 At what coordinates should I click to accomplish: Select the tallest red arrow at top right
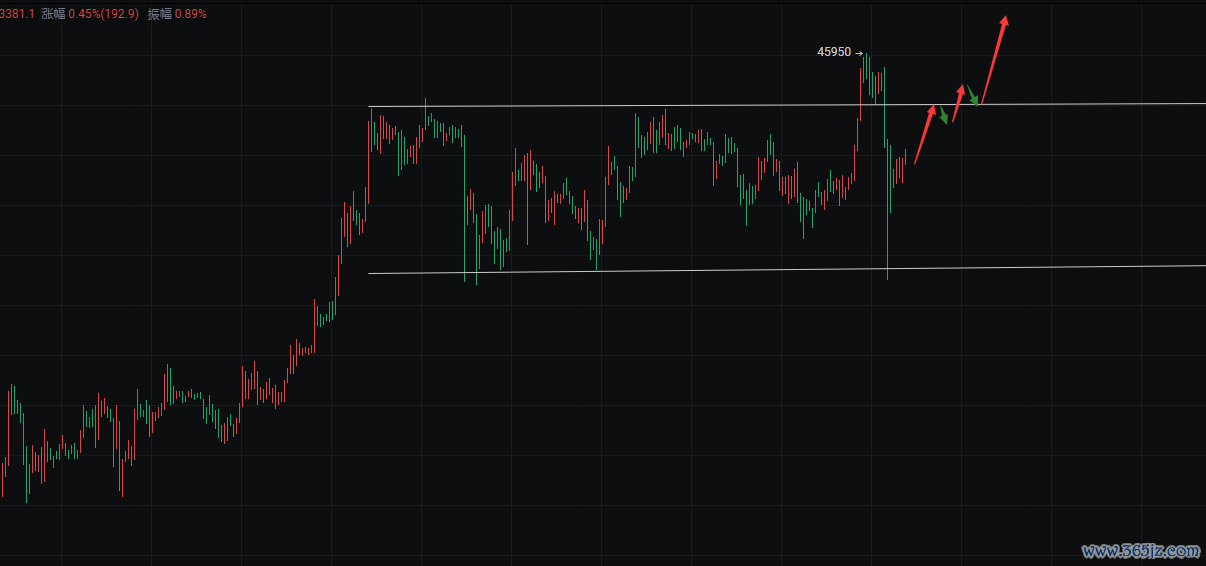[x=994, y=59]
